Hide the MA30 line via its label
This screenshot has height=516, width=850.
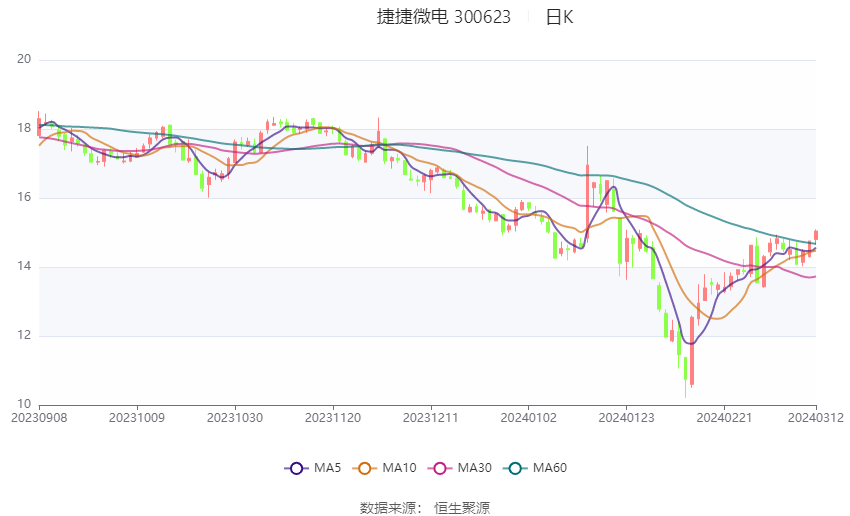[474, 468]
